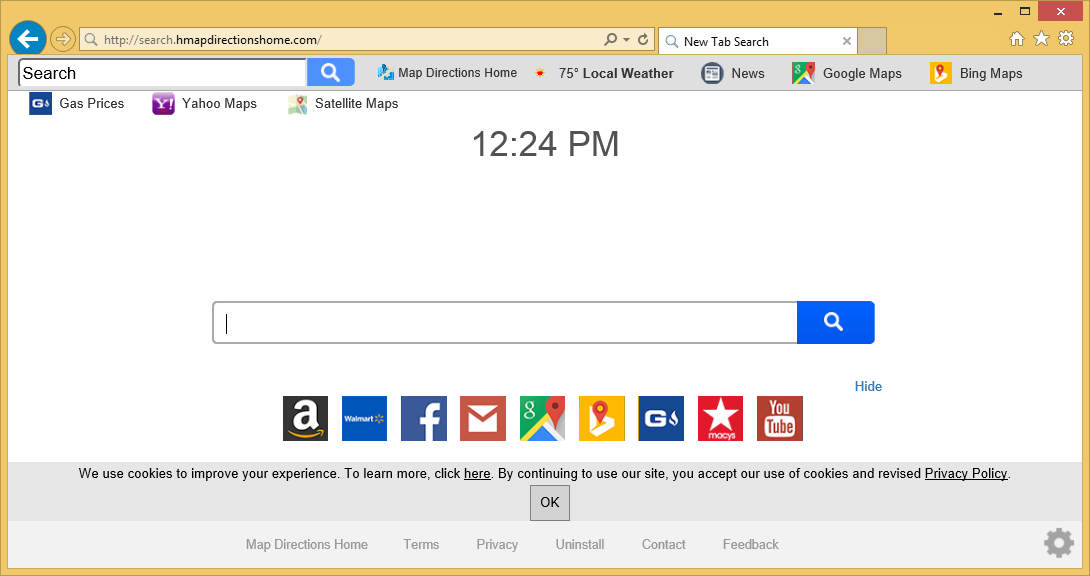Click the 'here' cookie info link
This screenshot has height=576, width=1090.
[477, 474]
